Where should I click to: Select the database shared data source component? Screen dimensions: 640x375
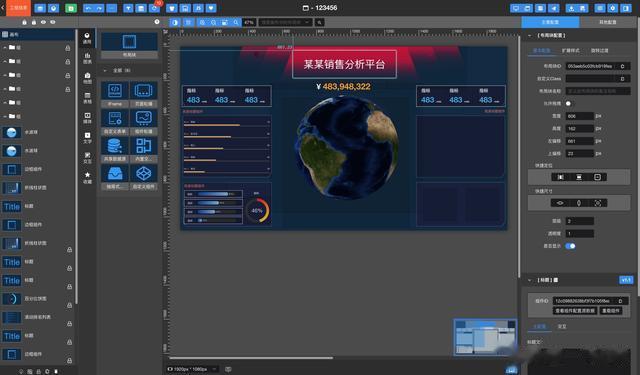[115, 149]
